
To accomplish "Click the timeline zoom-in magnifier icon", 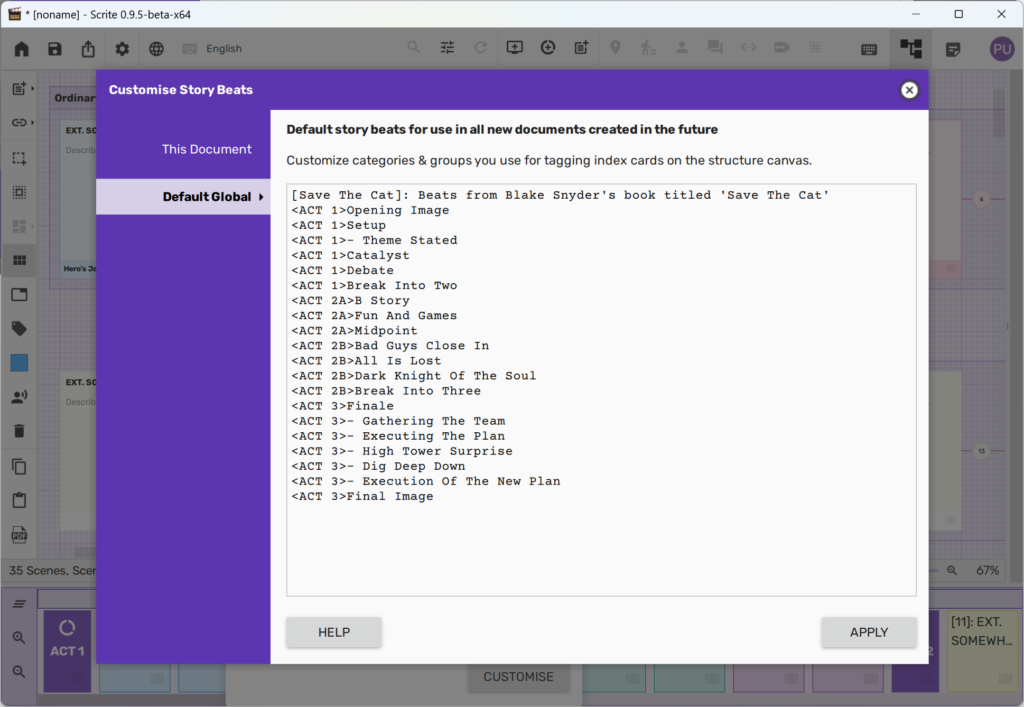I will (x=19, y=638).
